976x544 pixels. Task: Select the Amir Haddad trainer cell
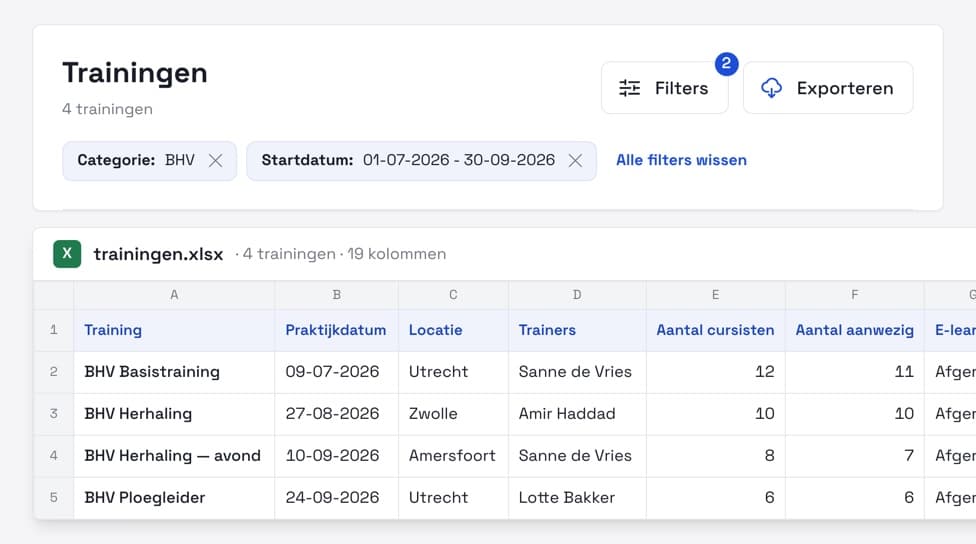coord(577,414)
